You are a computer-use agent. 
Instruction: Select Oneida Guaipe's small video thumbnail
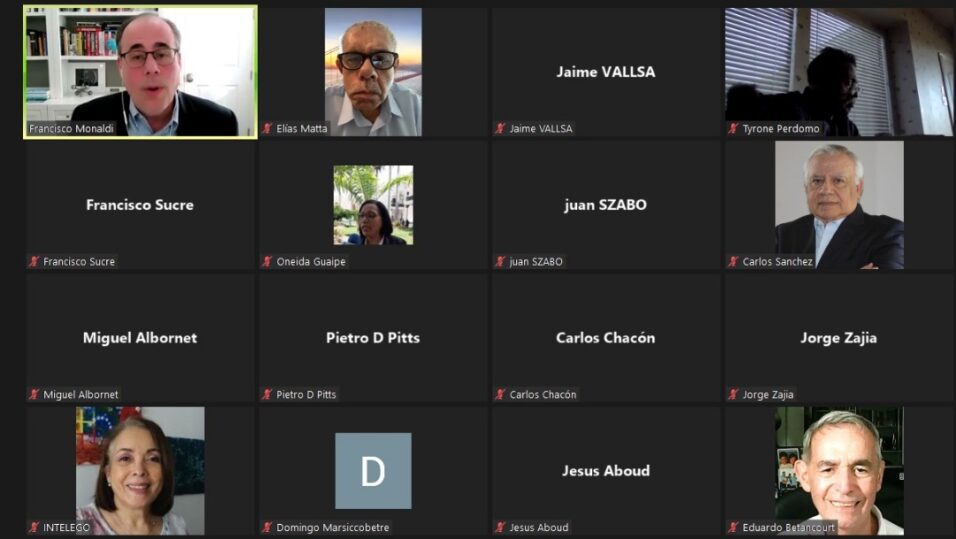[373, 205]
